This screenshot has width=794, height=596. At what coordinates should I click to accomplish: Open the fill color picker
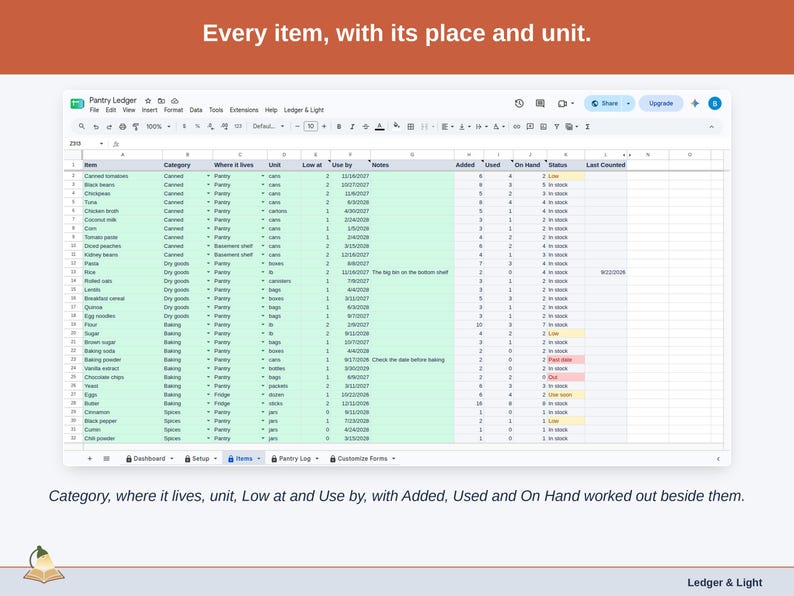[x=396, y=126]
